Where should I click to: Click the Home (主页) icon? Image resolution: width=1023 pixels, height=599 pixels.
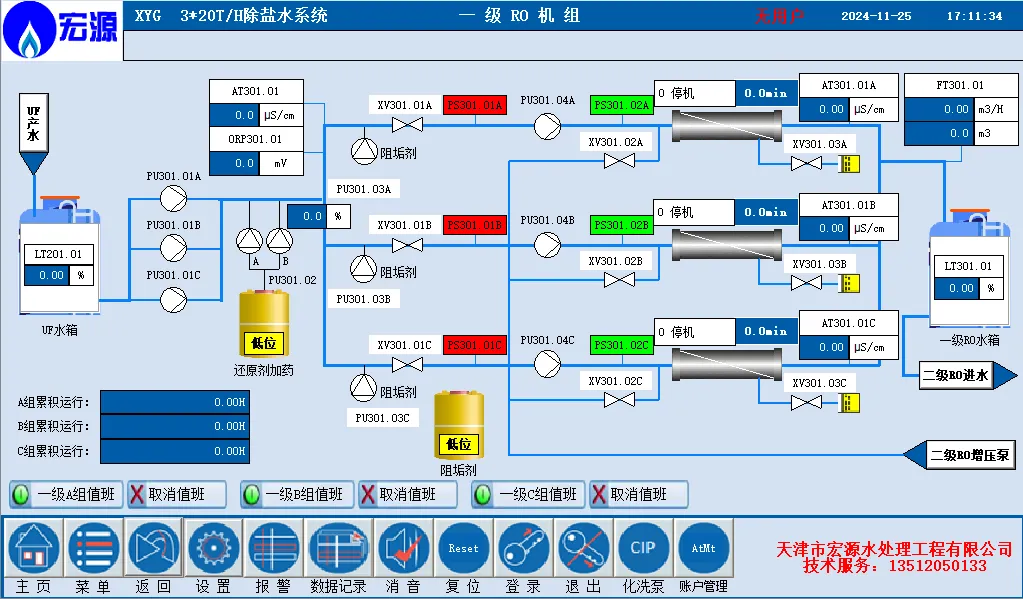[33, 548]
